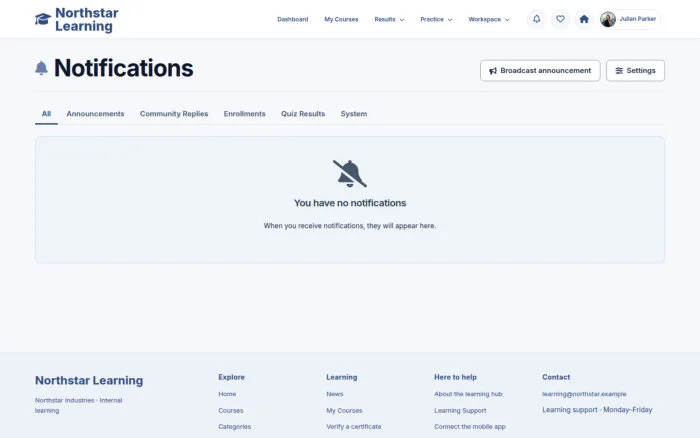
Task: Open My Courses in the top navigation
Action: (x=341, y=20)
